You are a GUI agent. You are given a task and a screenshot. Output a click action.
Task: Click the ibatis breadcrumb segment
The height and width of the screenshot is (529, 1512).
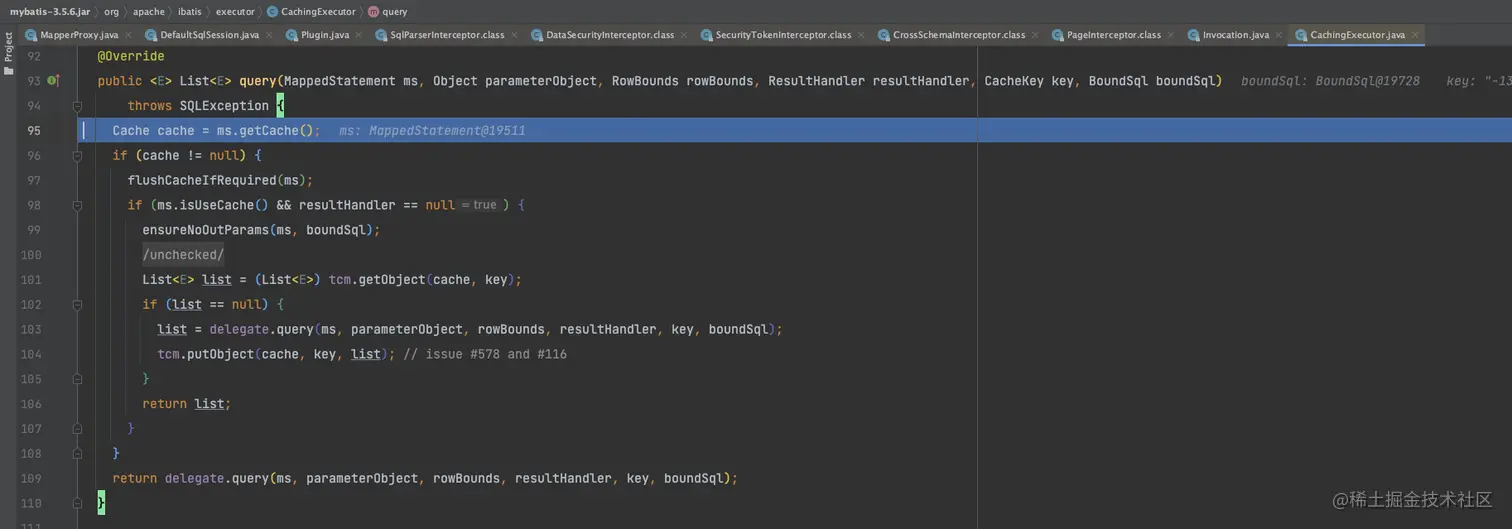click(x=190, y=12)
